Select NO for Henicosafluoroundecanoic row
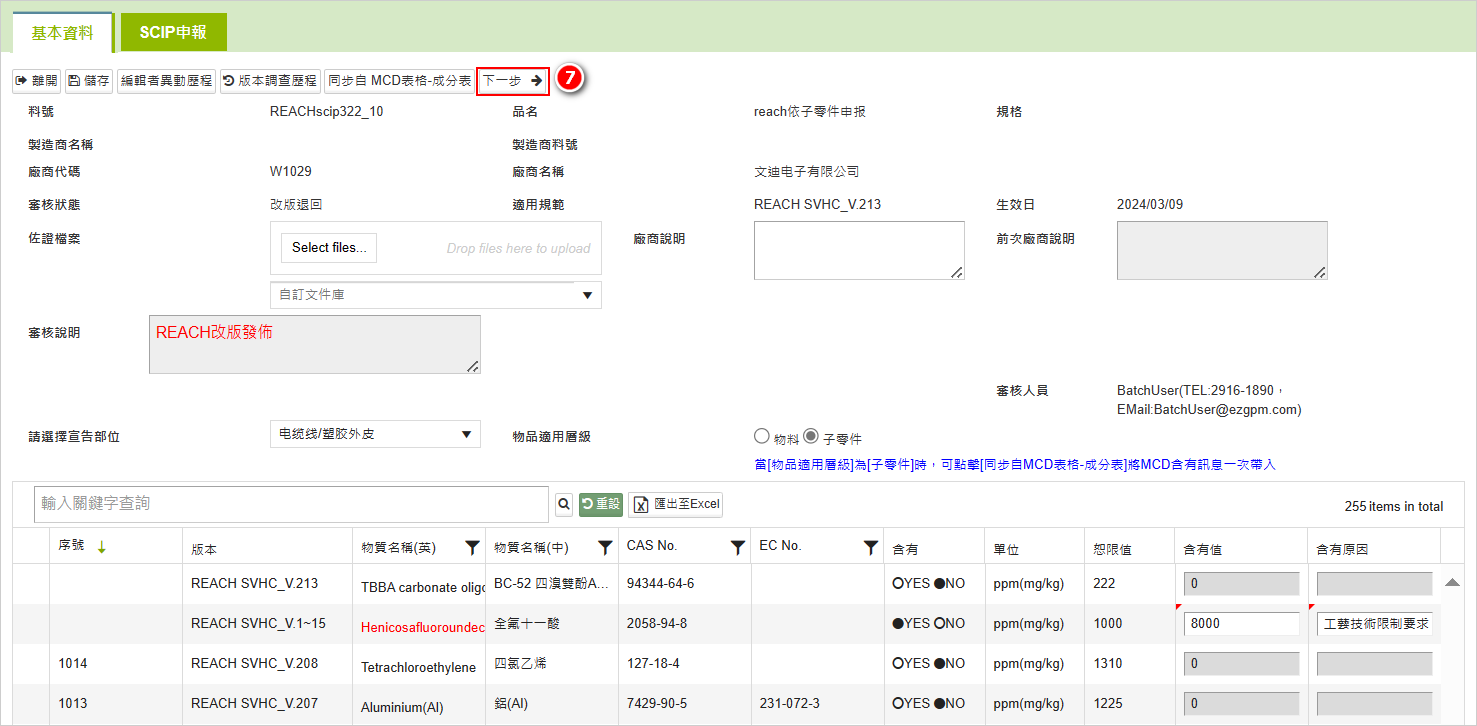Viewport: 1477px width, 726px height. click(939, 624)
